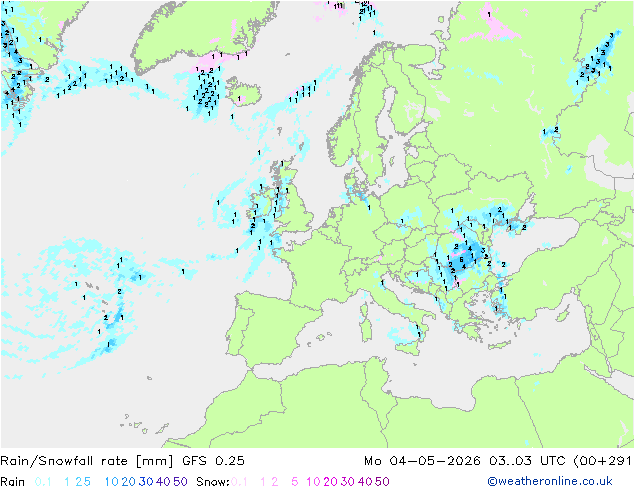Pick the Rain legend 1 value
This screenshot has height=490, width=634.
[x=67, y=482]
